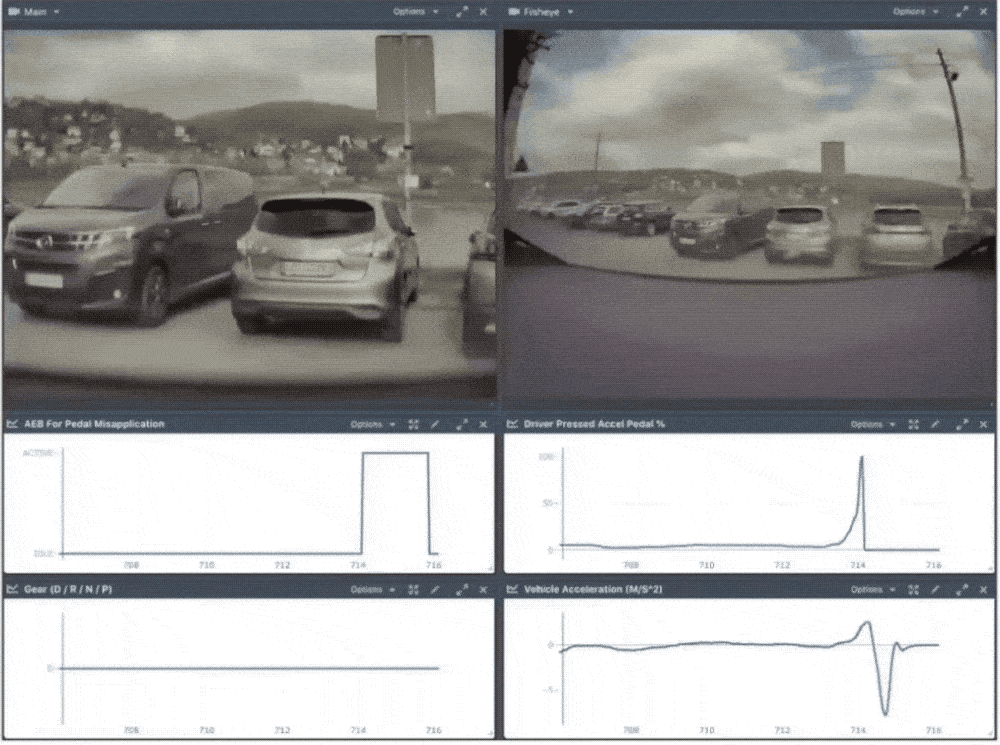Open Options dropdown on Vehicle Acceleration panel
Screen dimensions: 1000x745
pos(871,590)
